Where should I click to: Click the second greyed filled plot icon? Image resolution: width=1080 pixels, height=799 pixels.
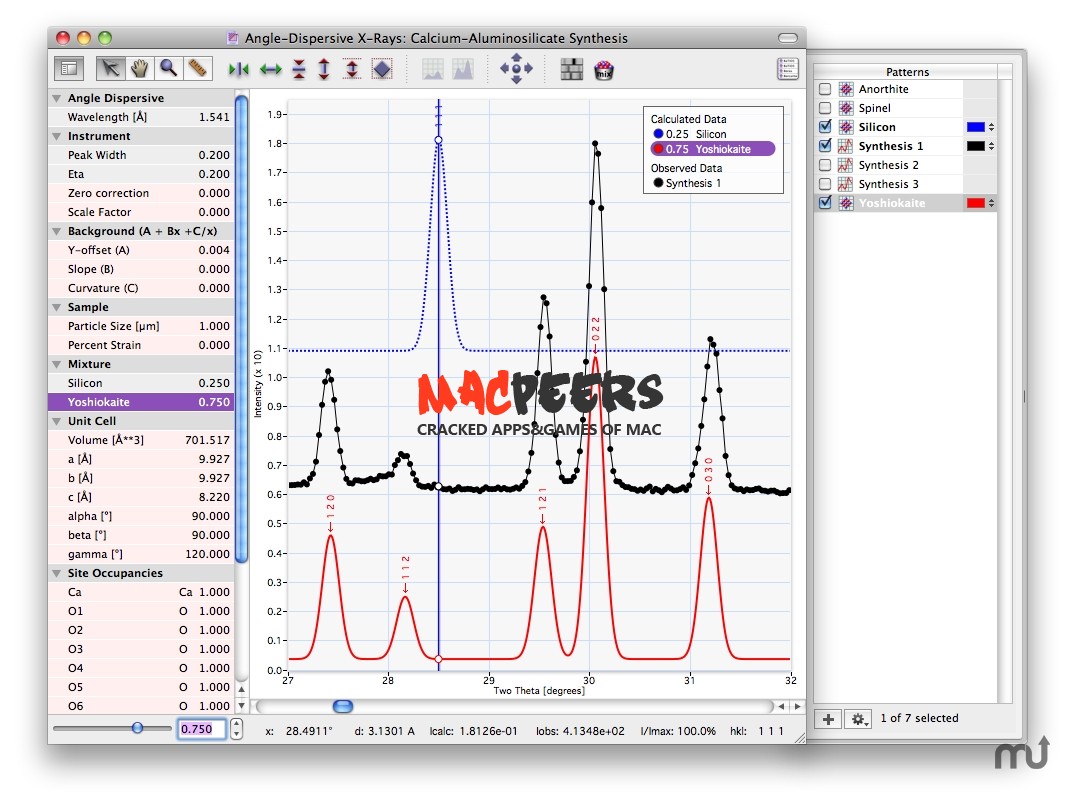(x=463, y=69)
